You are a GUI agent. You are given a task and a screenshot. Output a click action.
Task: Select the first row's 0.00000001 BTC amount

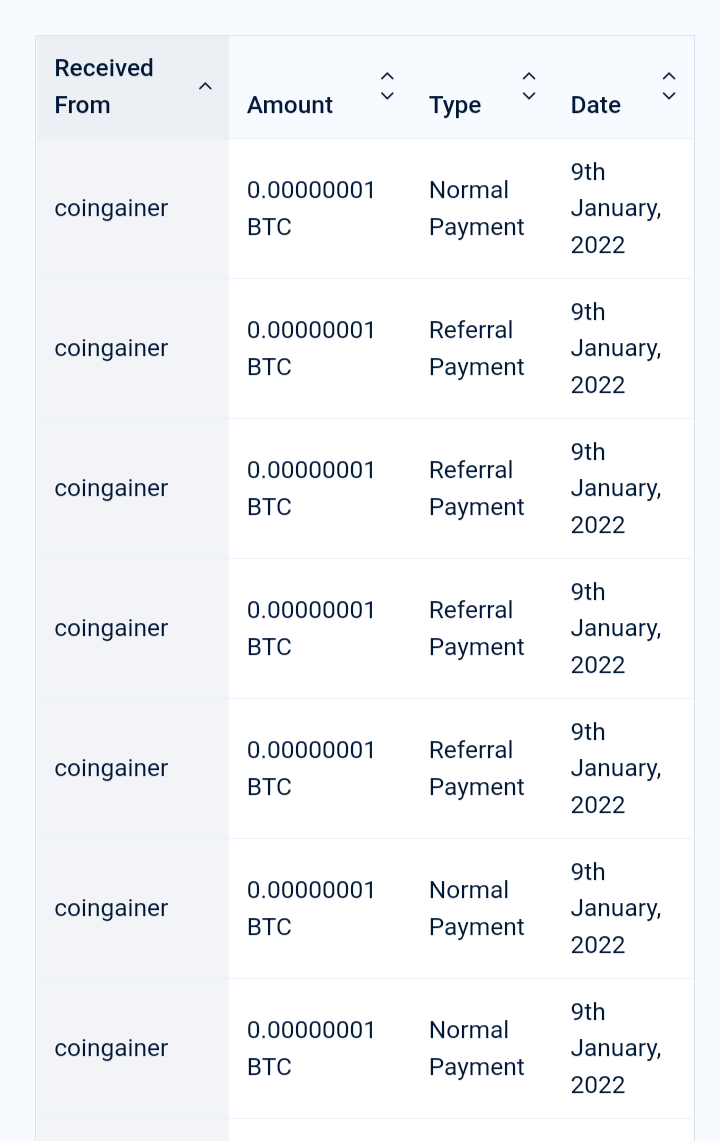(311, 208)
